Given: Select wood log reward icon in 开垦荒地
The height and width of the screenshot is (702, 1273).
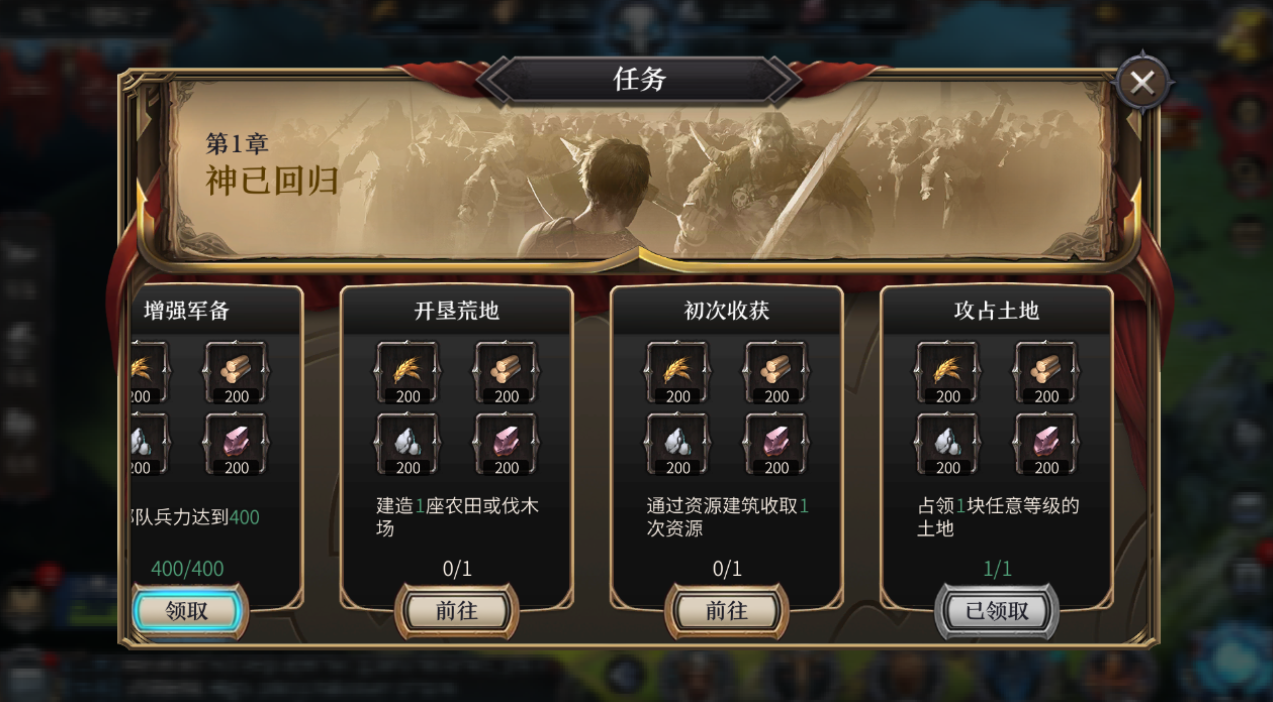Looking at the screenshot, I should 506,373.
